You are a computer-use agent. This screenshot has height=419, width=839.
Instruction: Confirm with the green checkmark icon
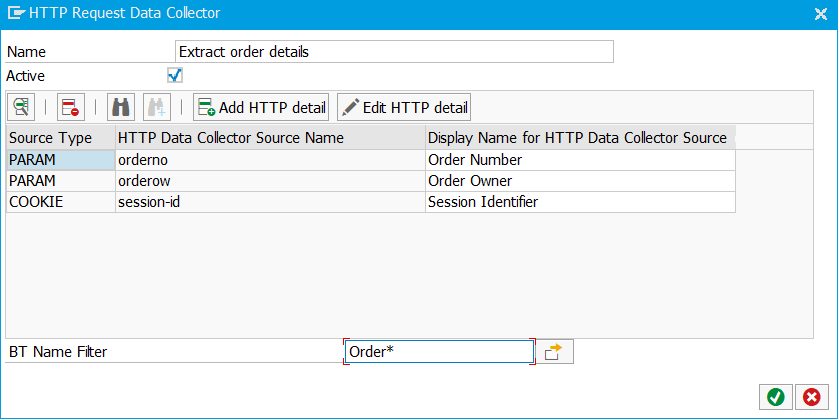[x=775, y=397]
